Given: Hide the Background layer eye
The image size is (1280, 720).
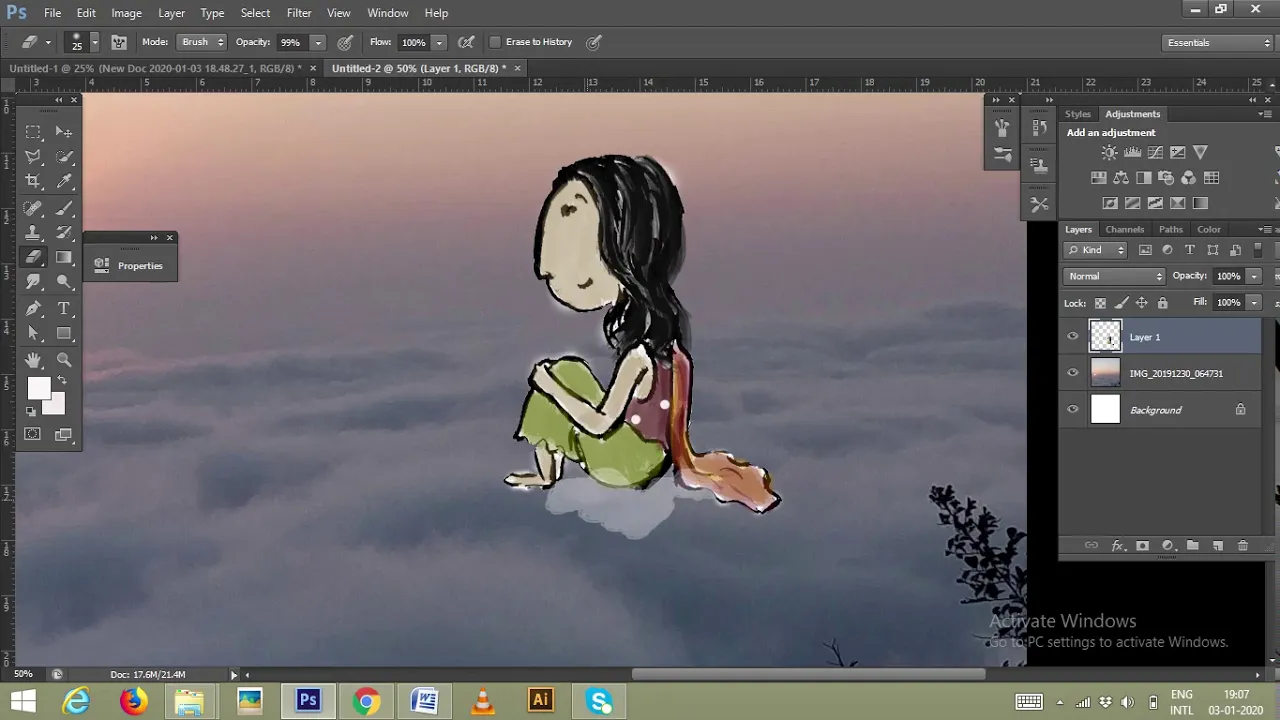Looking at the screenshot, I should [x=1073, y=409].
